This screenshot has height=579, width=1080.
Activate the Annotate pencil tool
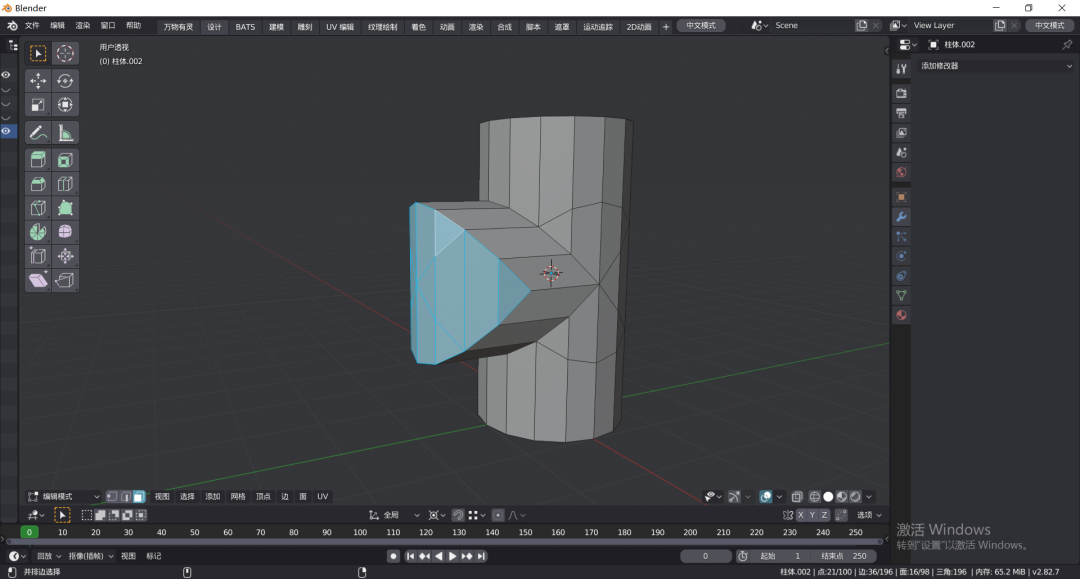(38, 132)
